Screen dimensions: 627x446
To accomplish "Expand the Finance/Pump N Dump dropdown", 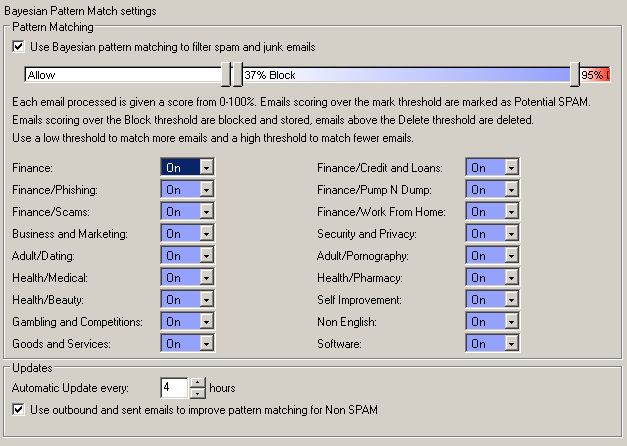I will (510, 190).
